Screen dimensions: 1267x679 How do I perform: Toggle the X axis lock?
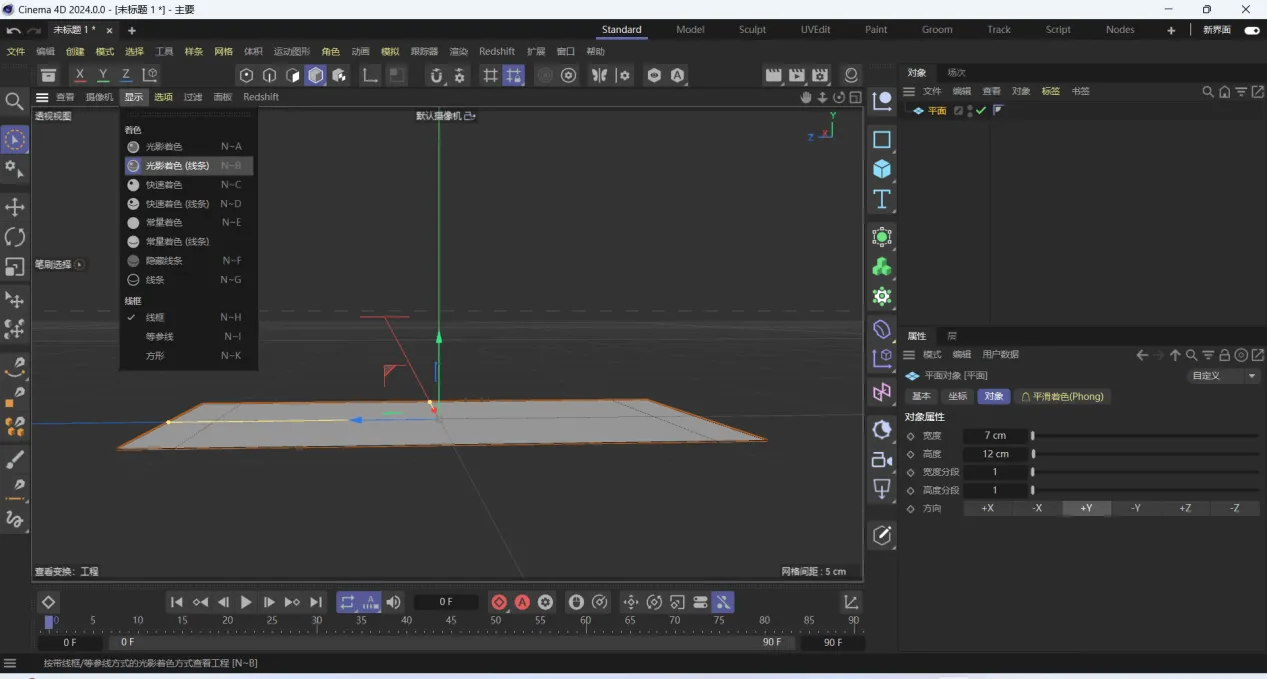80,75
